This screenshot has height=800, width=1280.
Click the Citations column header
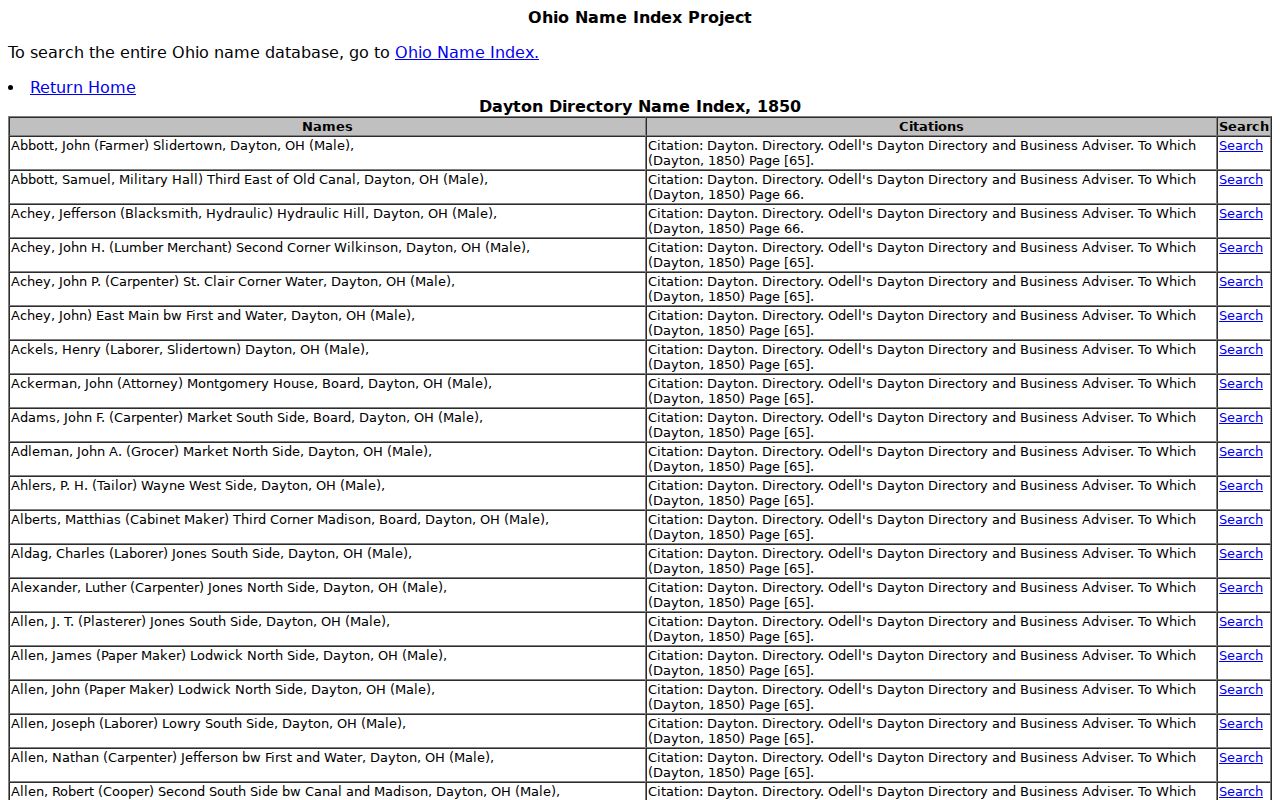tap(931, 127)
